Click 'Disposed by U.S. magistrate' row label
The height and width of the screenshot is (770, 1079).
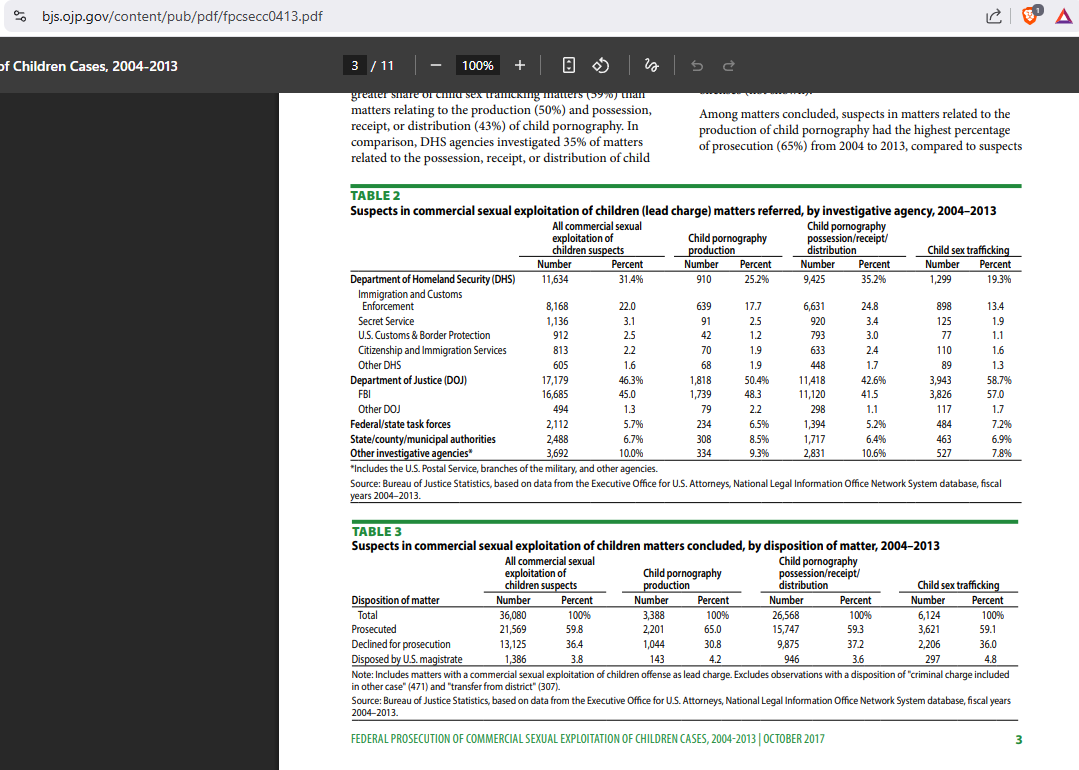407,659
